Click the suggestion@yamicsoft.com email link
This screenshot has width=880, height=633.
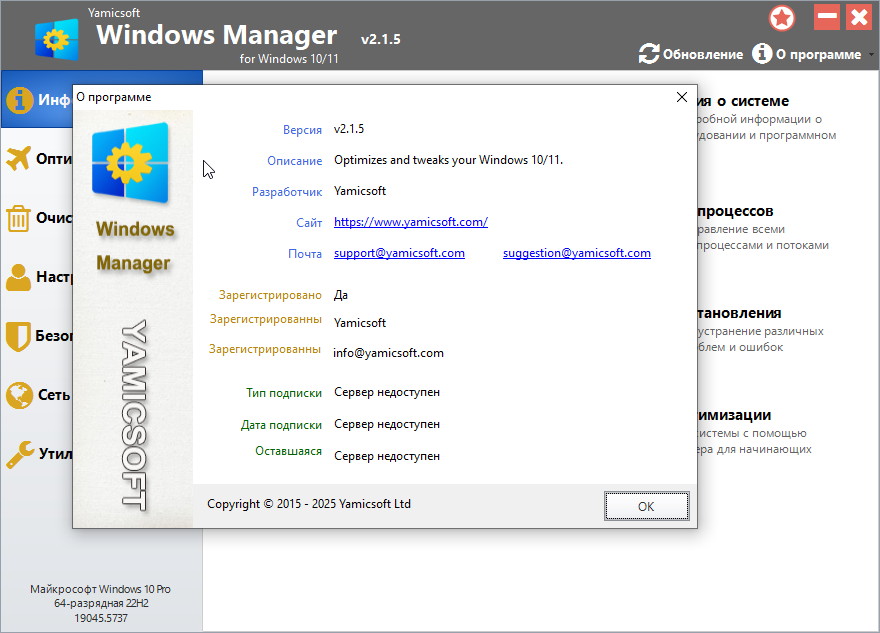577,253
